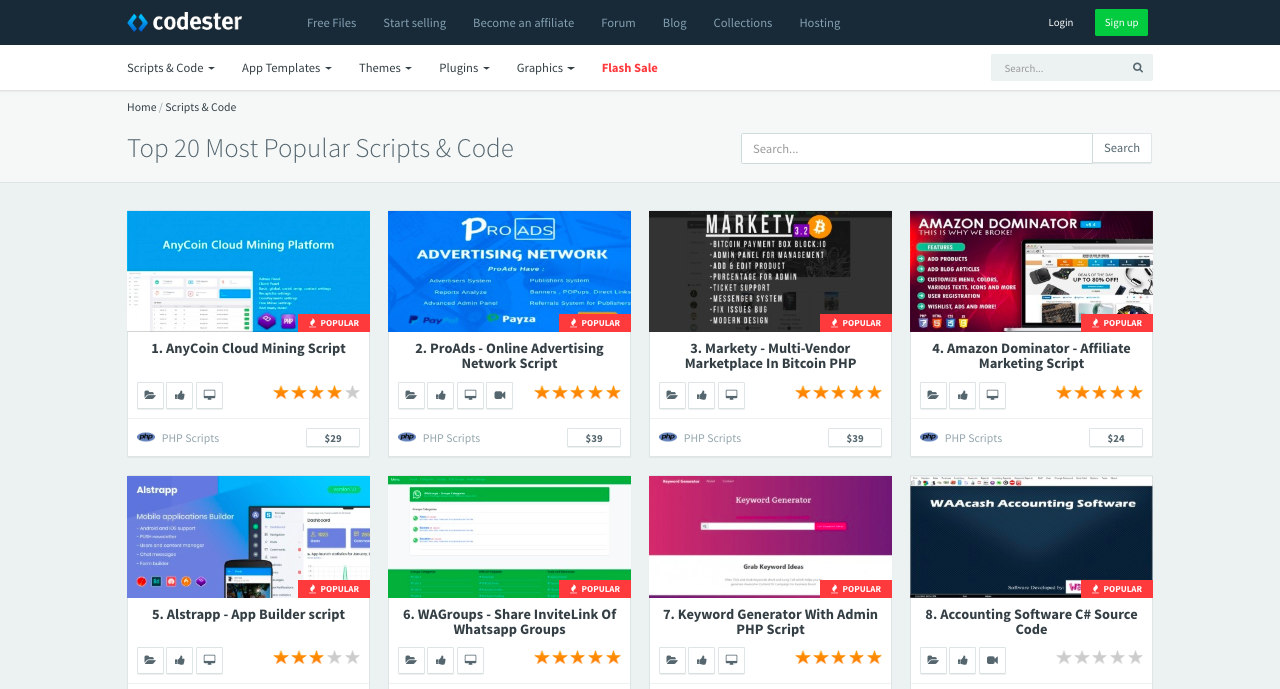Screen dimensions: 1280x689
Task: Click folder icon on Keyword Generator card
Action: pyautogui.click(x=672, y=660)
